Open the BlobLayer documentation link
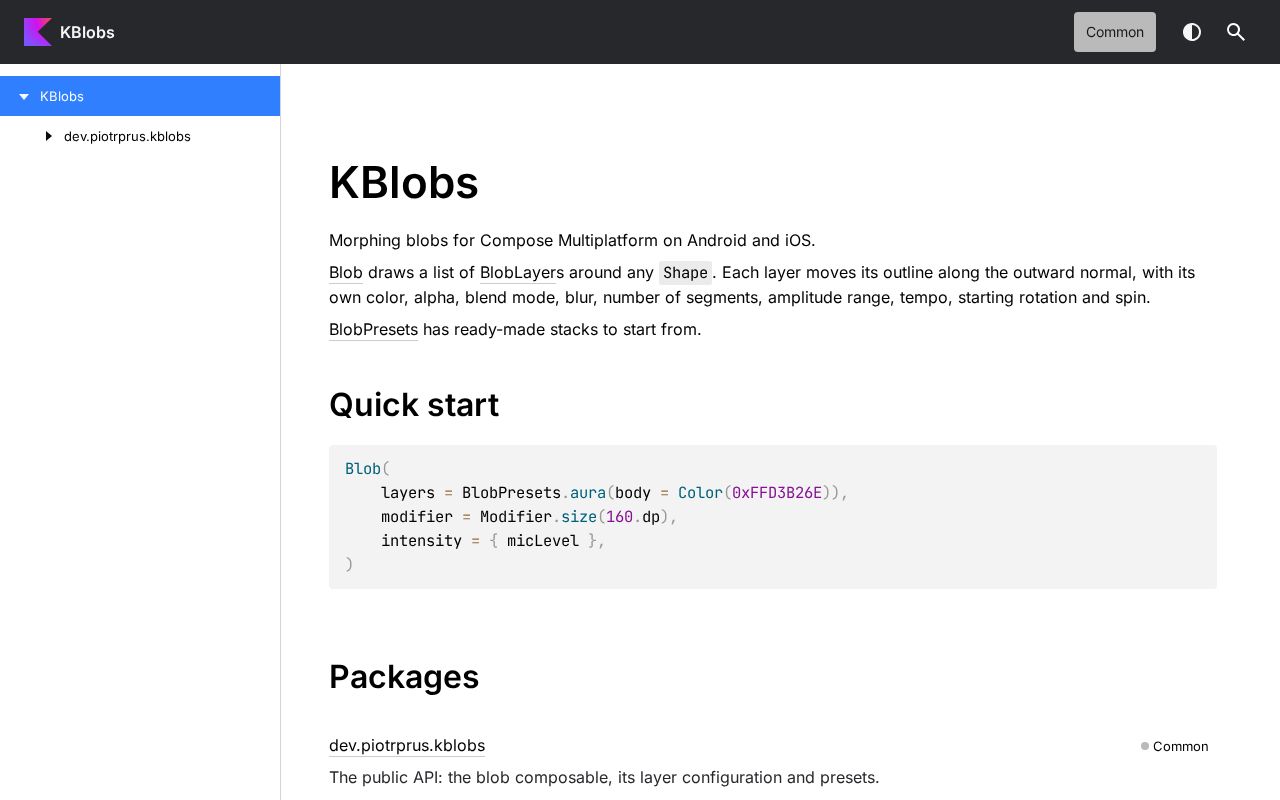 [518, 272]
